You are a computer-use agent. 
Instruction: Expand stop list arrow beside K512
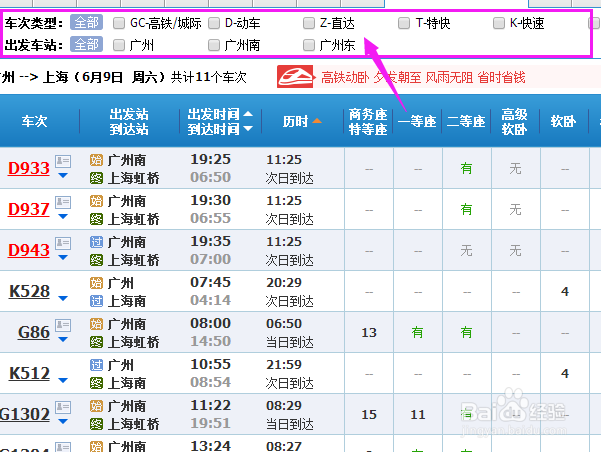click(x=63, y=380)
